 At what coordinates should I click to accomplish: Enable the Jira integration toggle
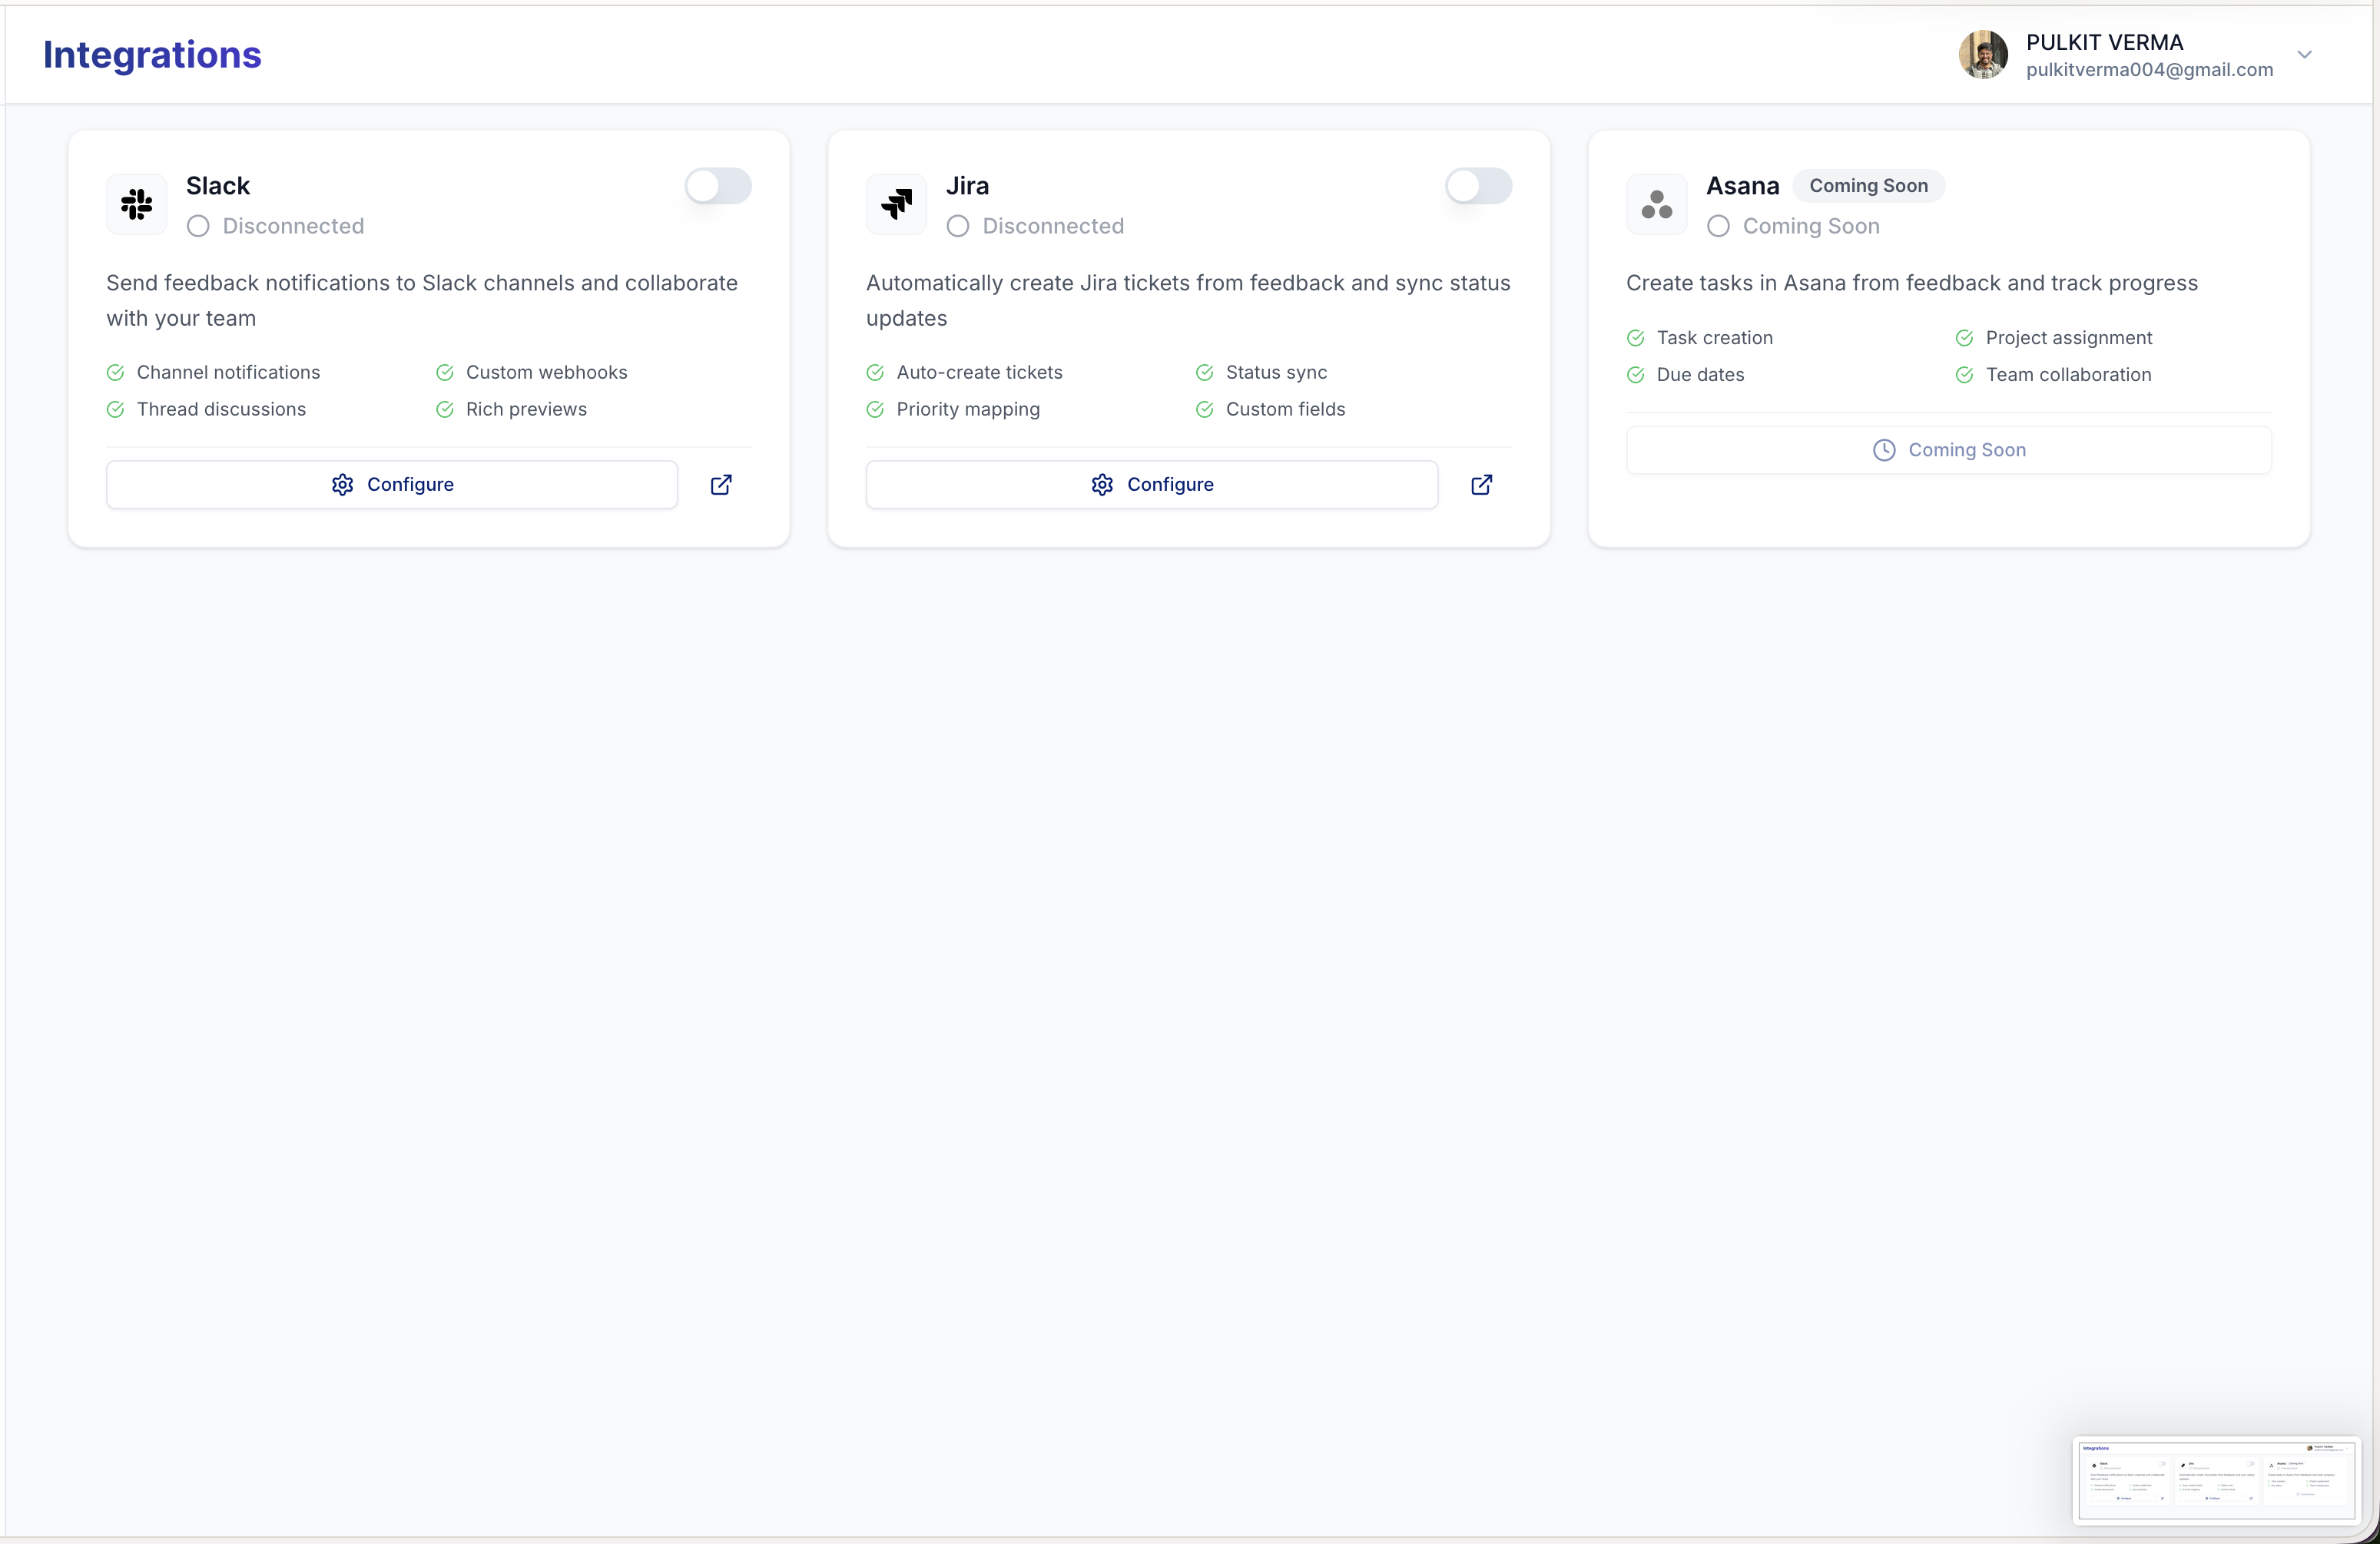pos(1478,187)
